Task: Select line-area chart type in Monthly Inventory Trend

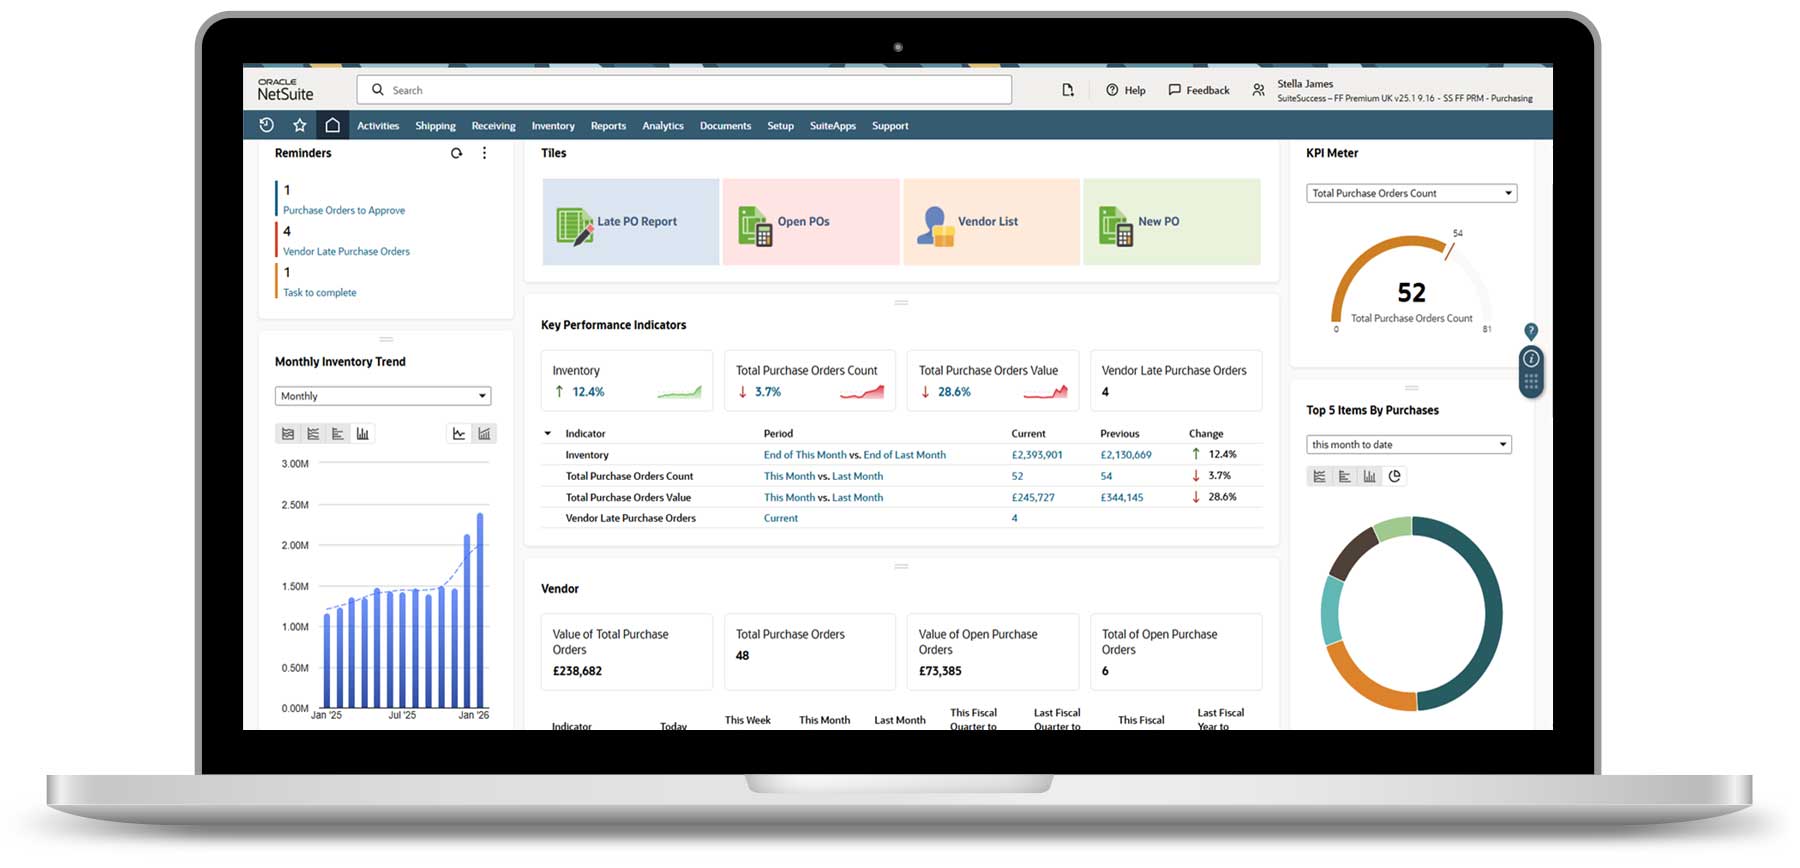Action: coord(313,433)
